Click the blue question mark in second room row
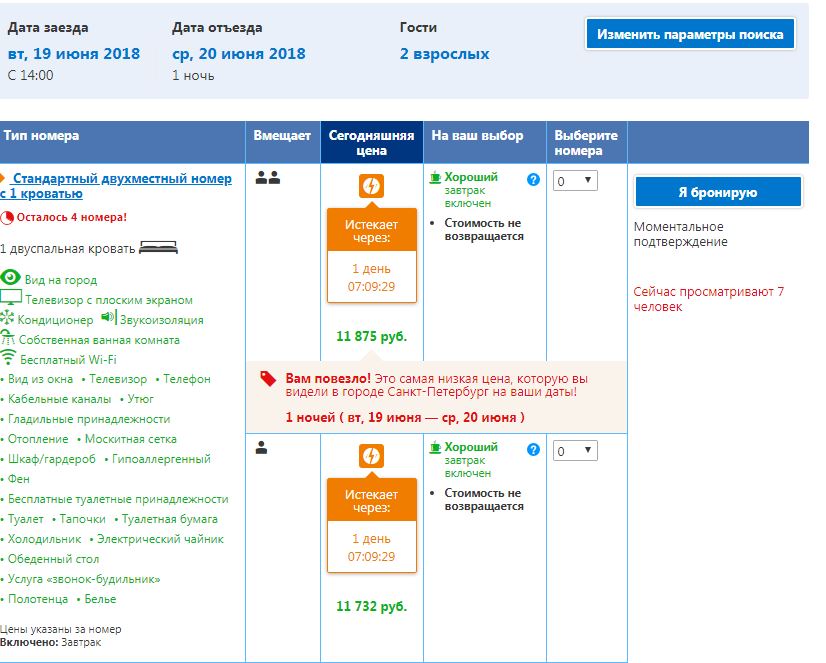The image size is (826, 663). [x=533, y=450]
